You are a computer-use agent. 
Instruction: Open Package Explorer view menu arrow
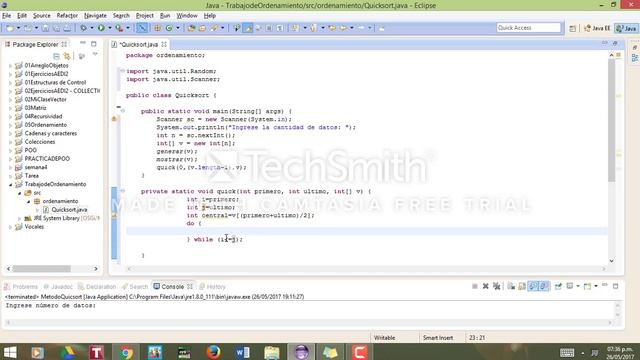click(95, 54)
